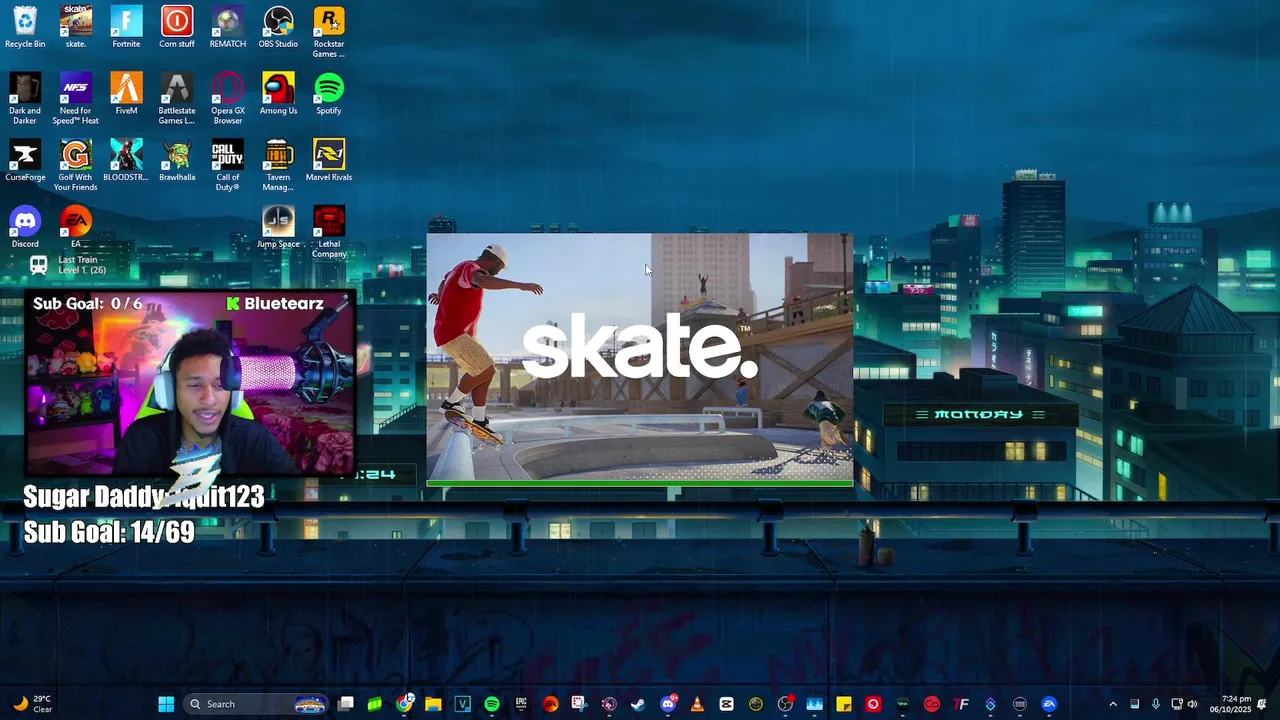Open Steam from the taskbar

[638, 704]
